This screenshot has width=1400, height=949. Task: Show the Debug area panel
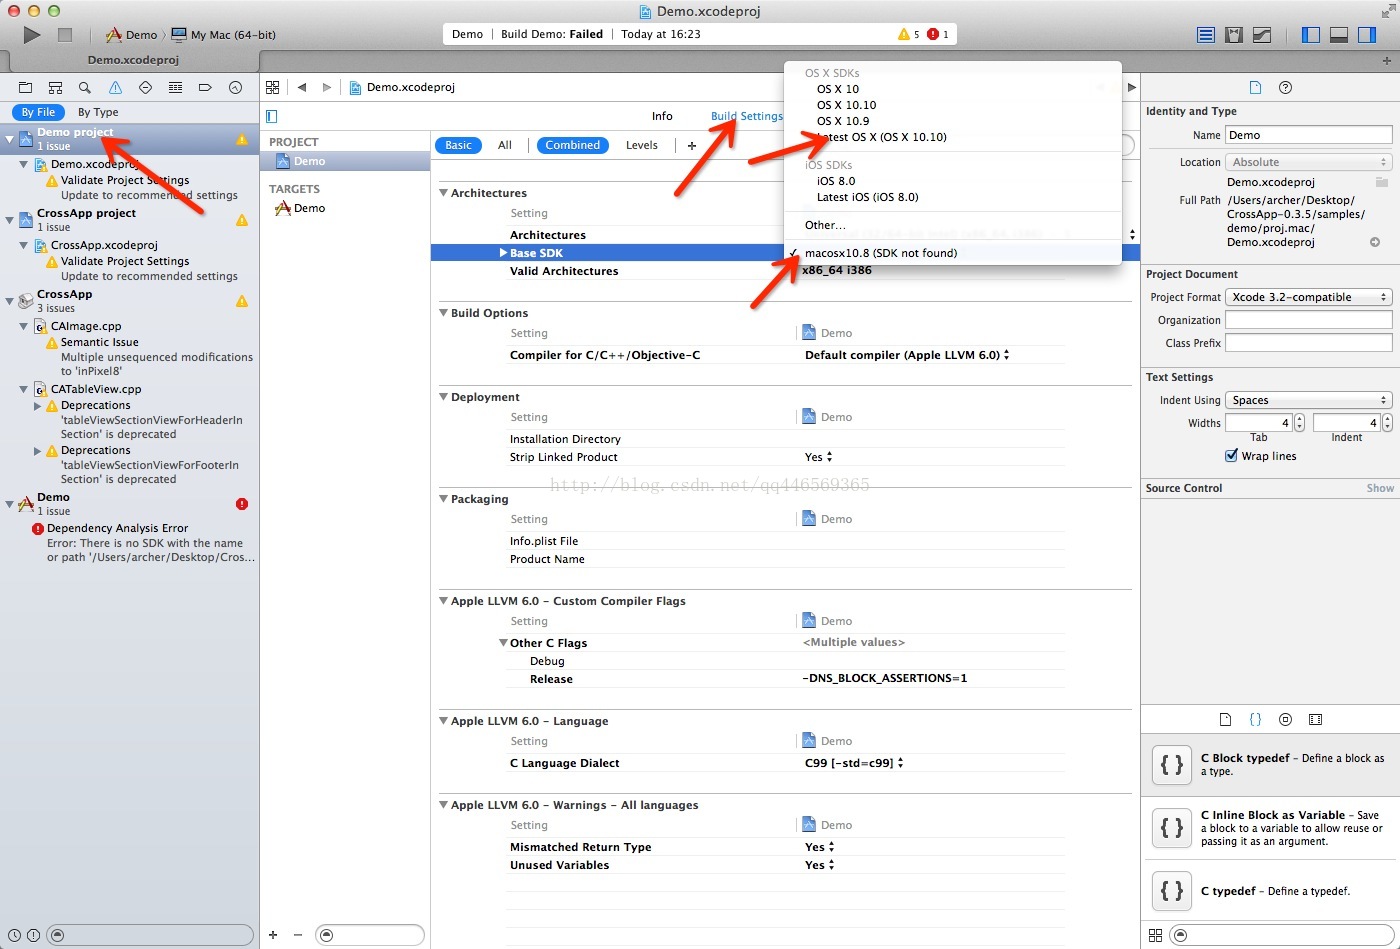(x=1339, y=35)
